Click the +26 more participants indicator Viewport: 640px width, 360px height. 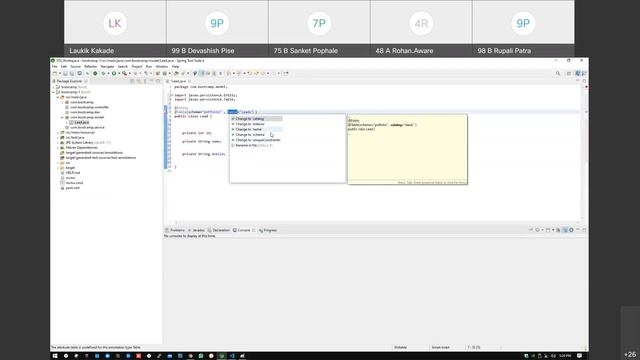click(x=630, y=354)
